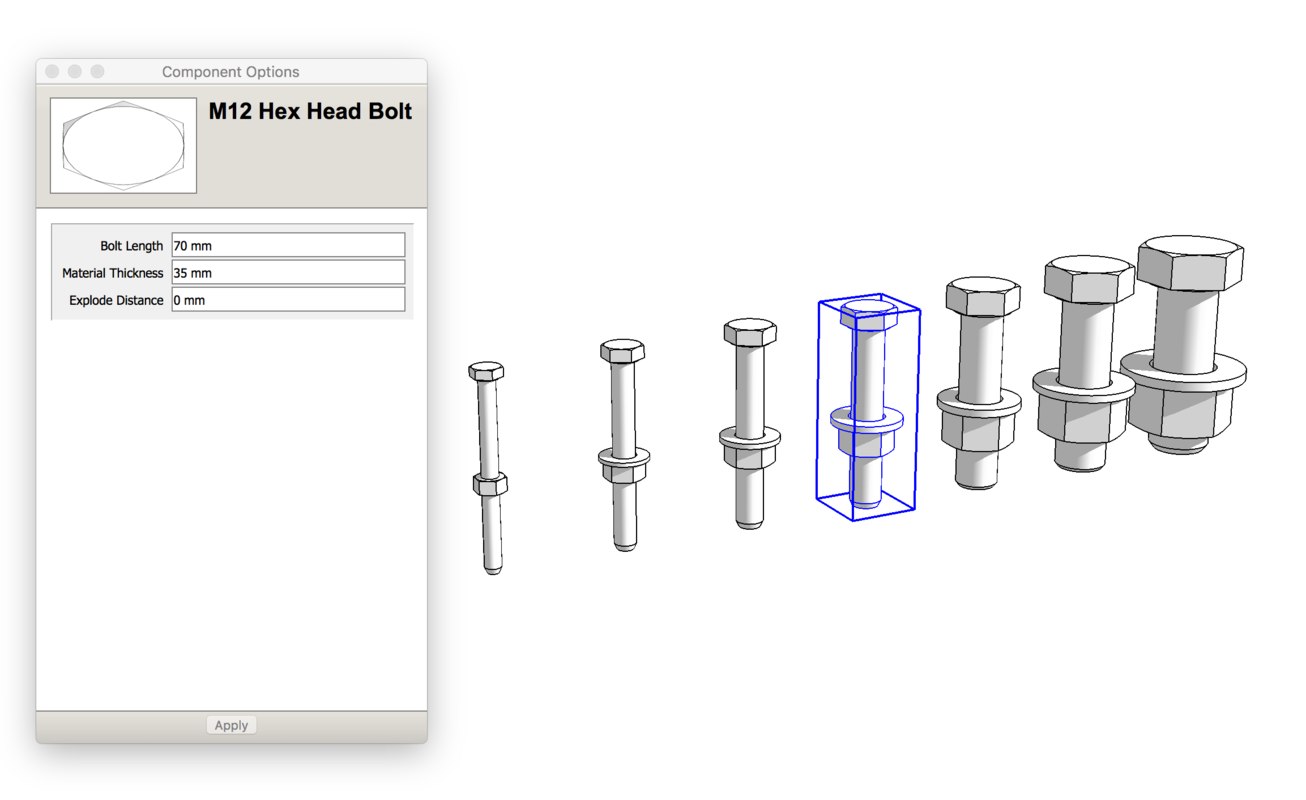
Task: Select the Material Thickness value field
Action: click(288, 272)
